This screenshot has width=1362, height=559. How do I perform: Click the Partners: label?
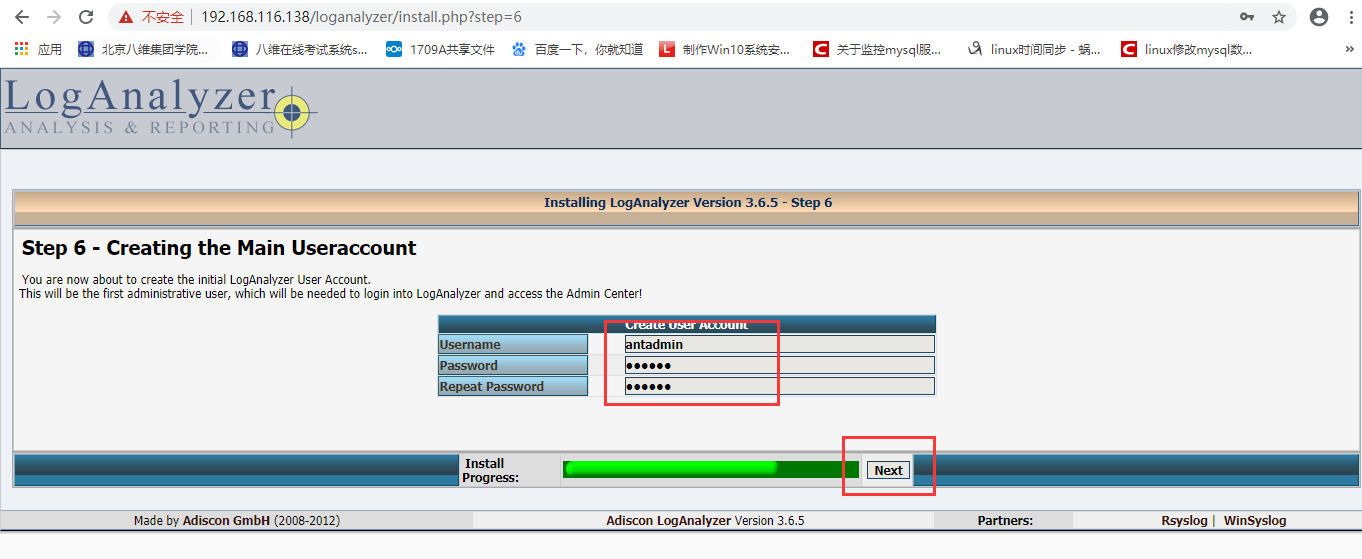tap(1005, 520)
